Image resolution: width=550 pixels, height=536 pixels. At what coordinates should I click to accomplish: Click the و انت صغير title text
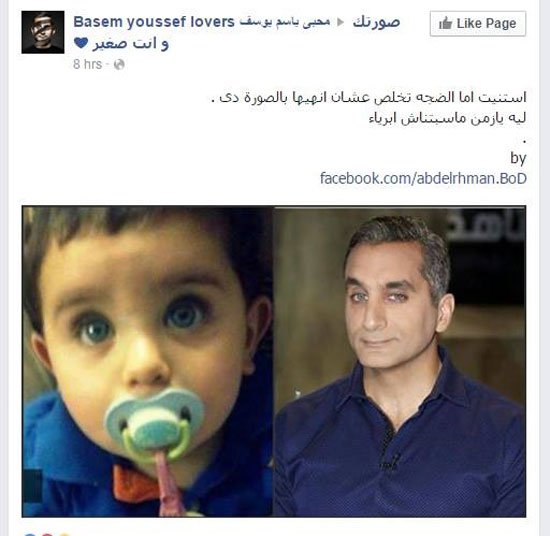coord(130,44)
